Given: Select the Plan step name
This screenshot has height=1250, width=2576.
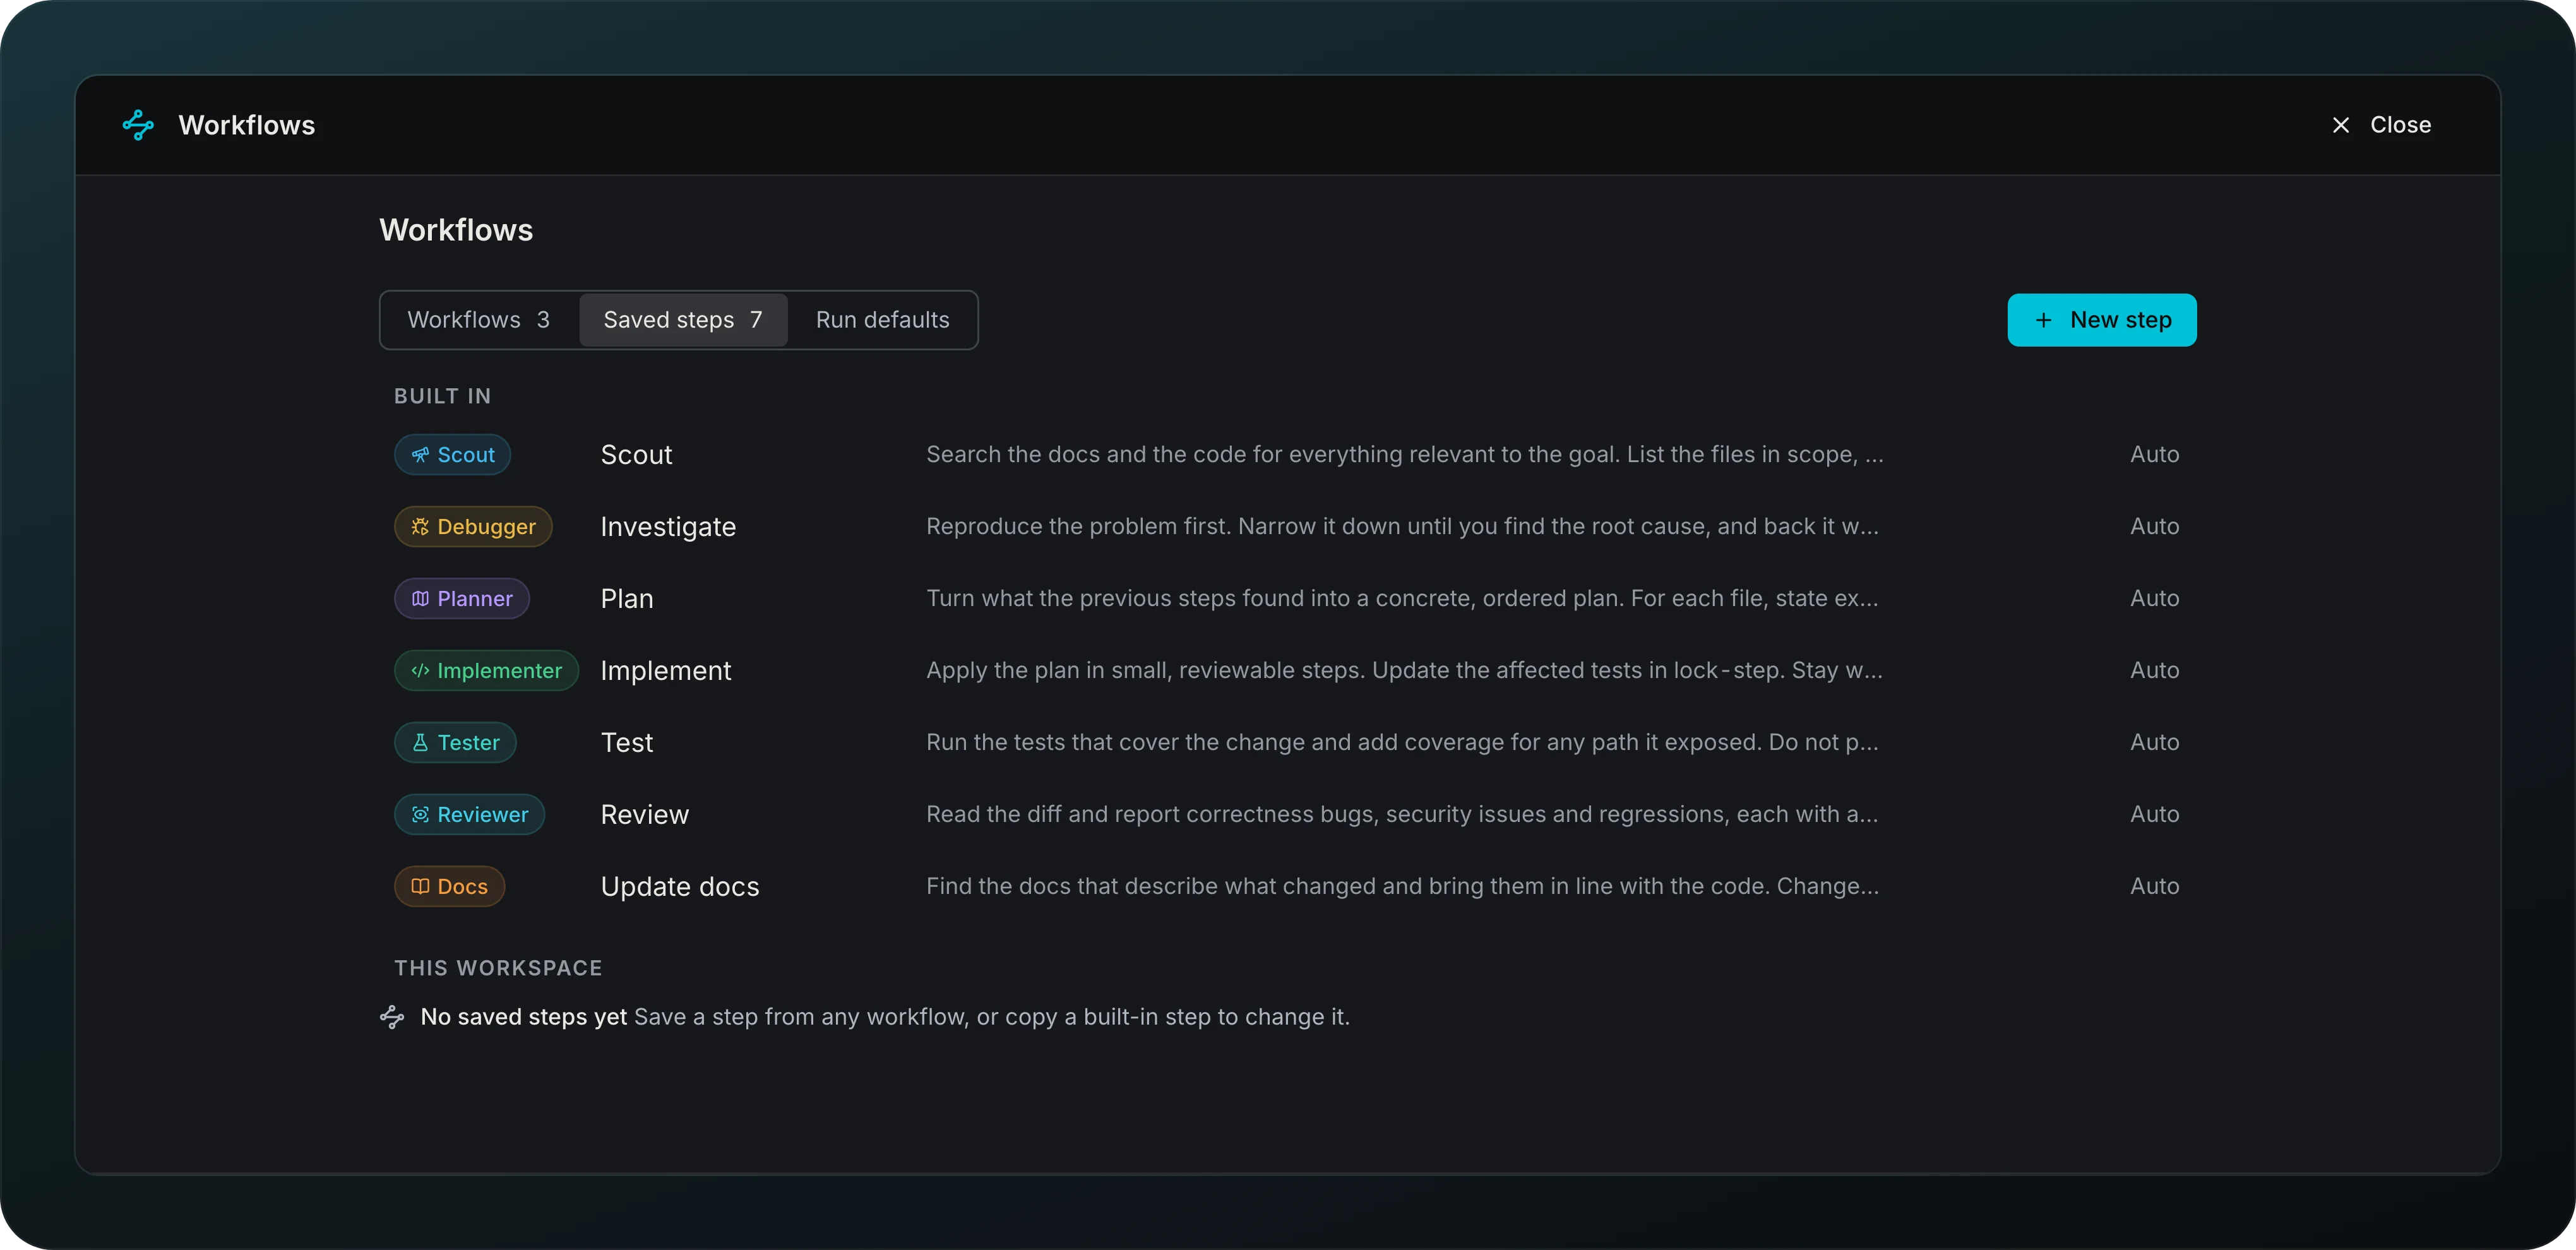Looking at the screenshot, I should pyautogui.click(x=627, y=599).
